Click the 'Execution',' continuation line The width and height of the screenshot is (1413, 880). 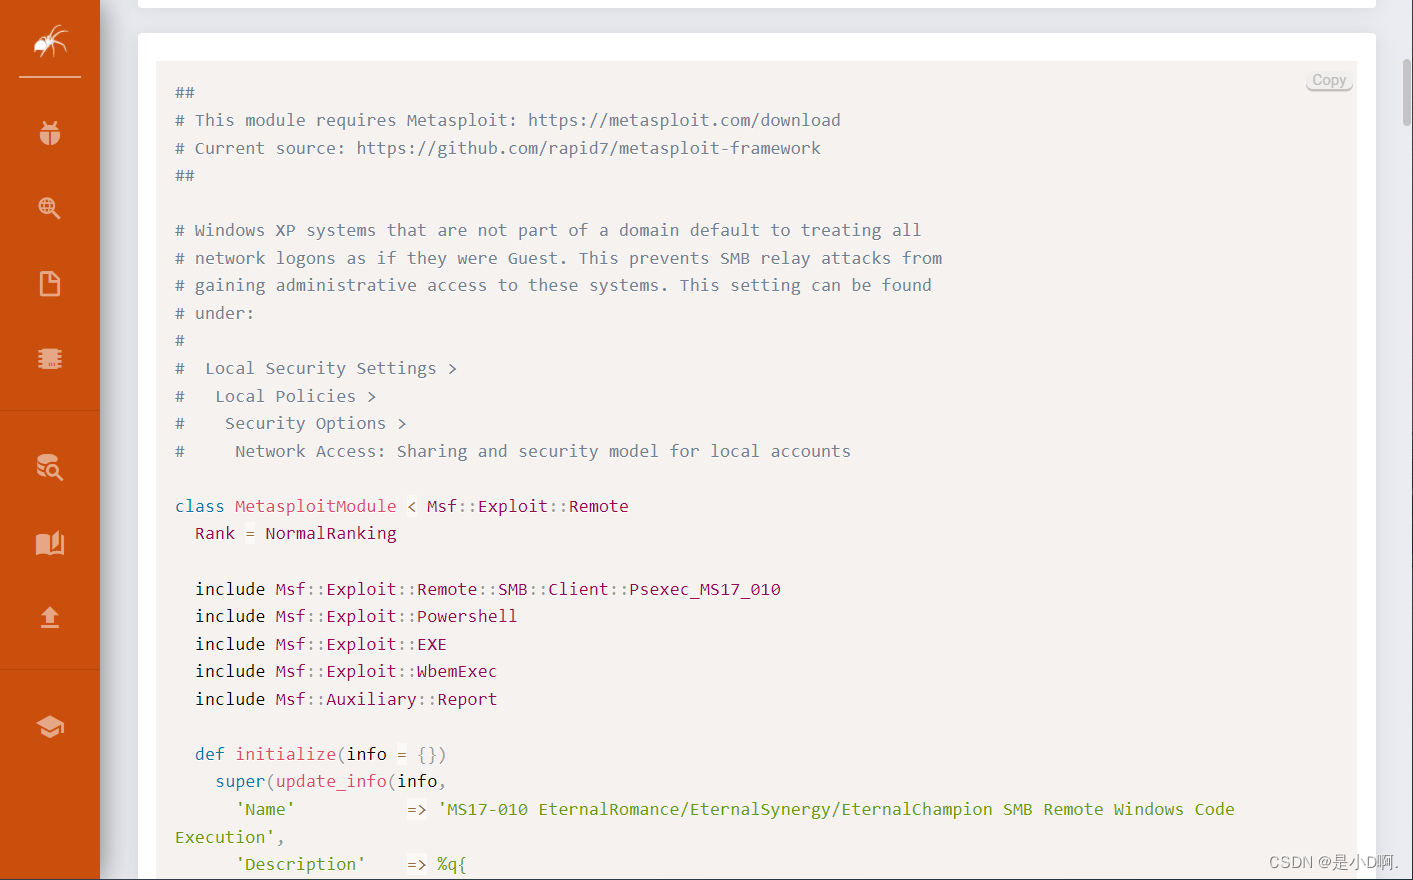click(230, 837)
